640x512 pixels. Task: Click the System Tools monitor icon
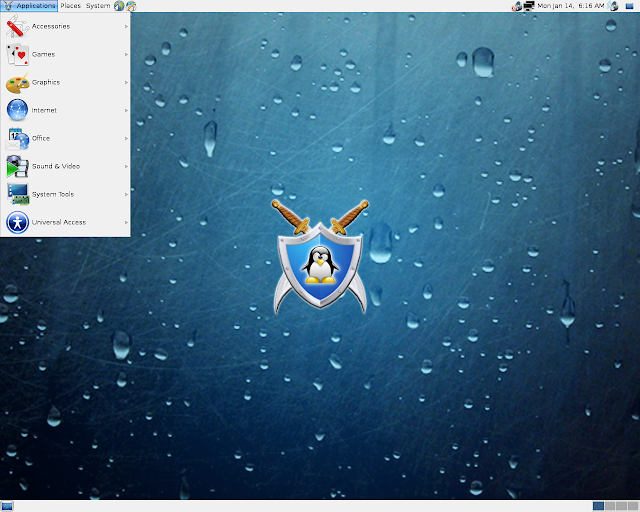click(17, 194)
